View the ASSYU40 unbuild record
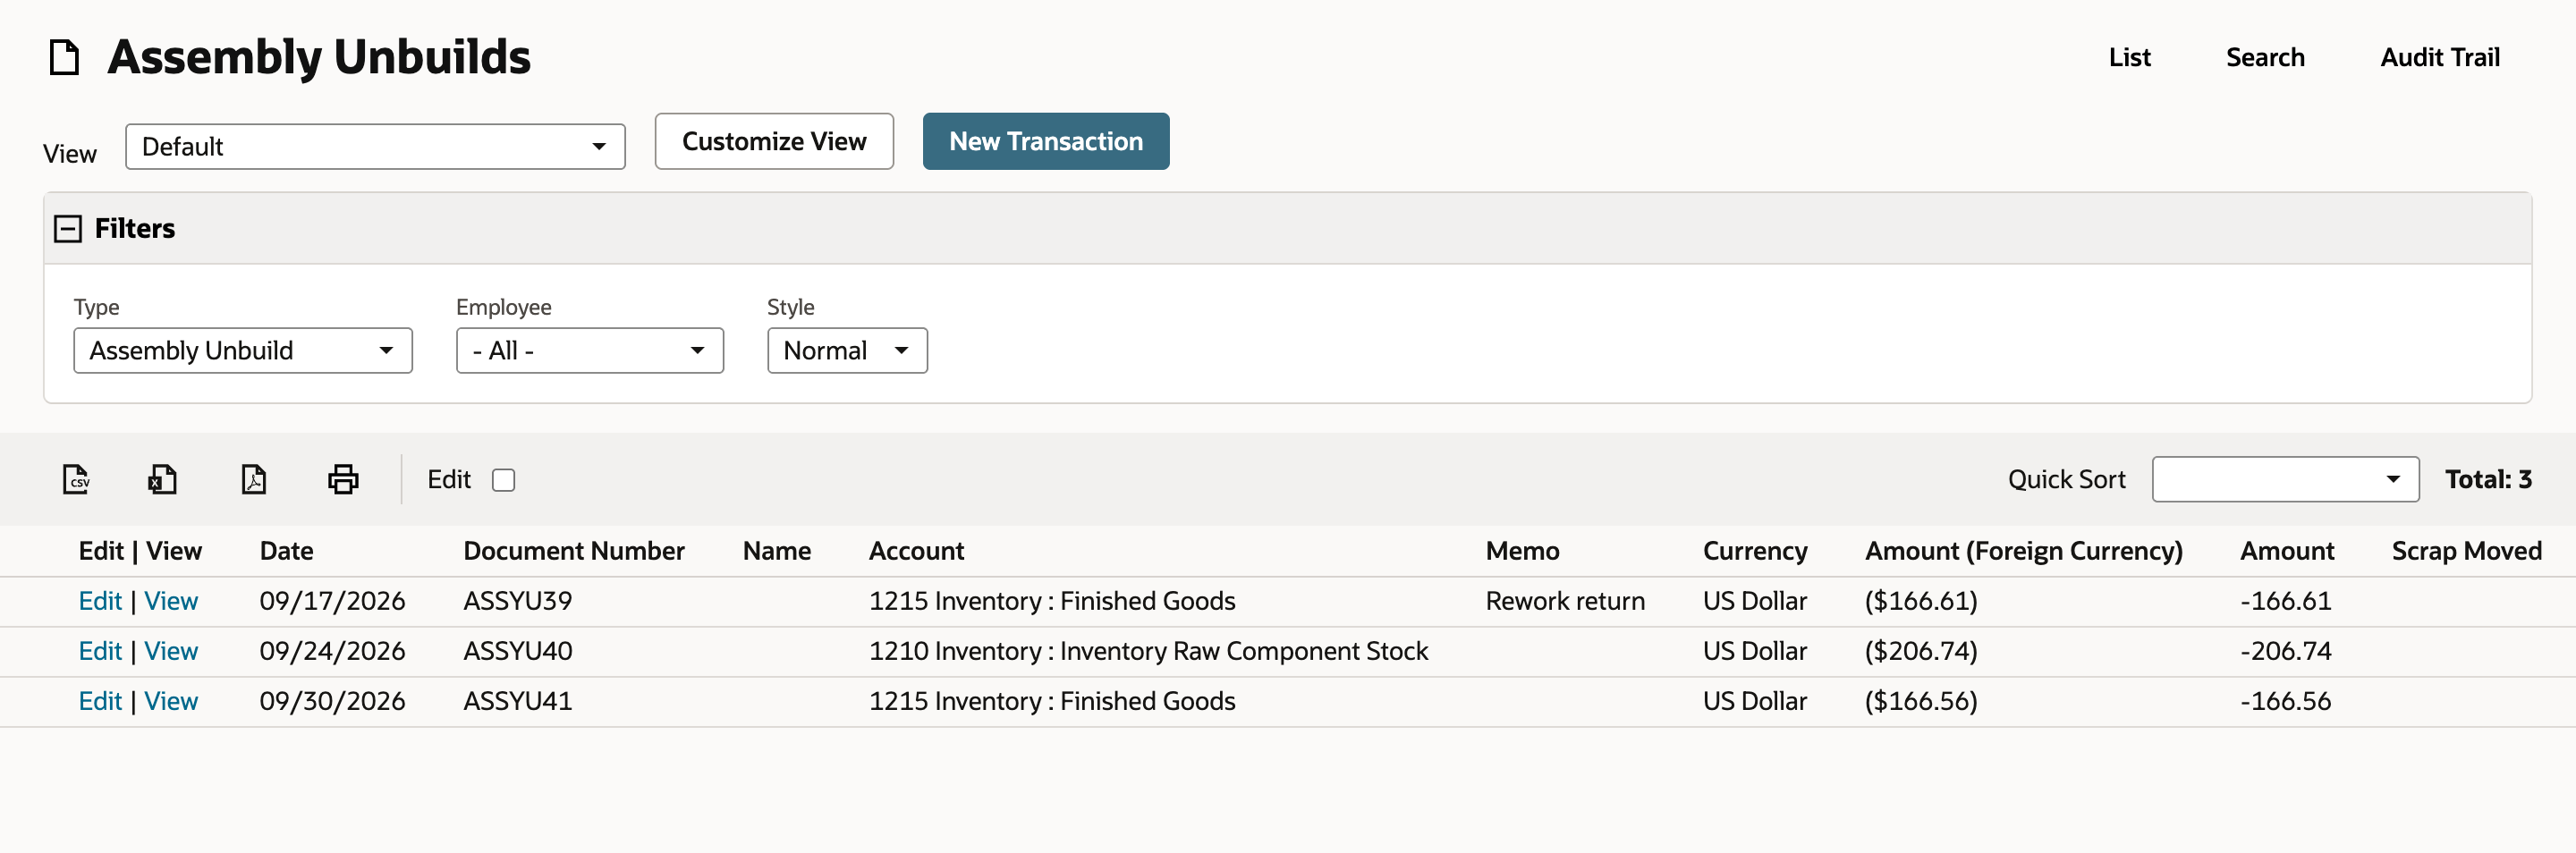The height and width of the screenshot is (853, 2576). coord(171,651)
